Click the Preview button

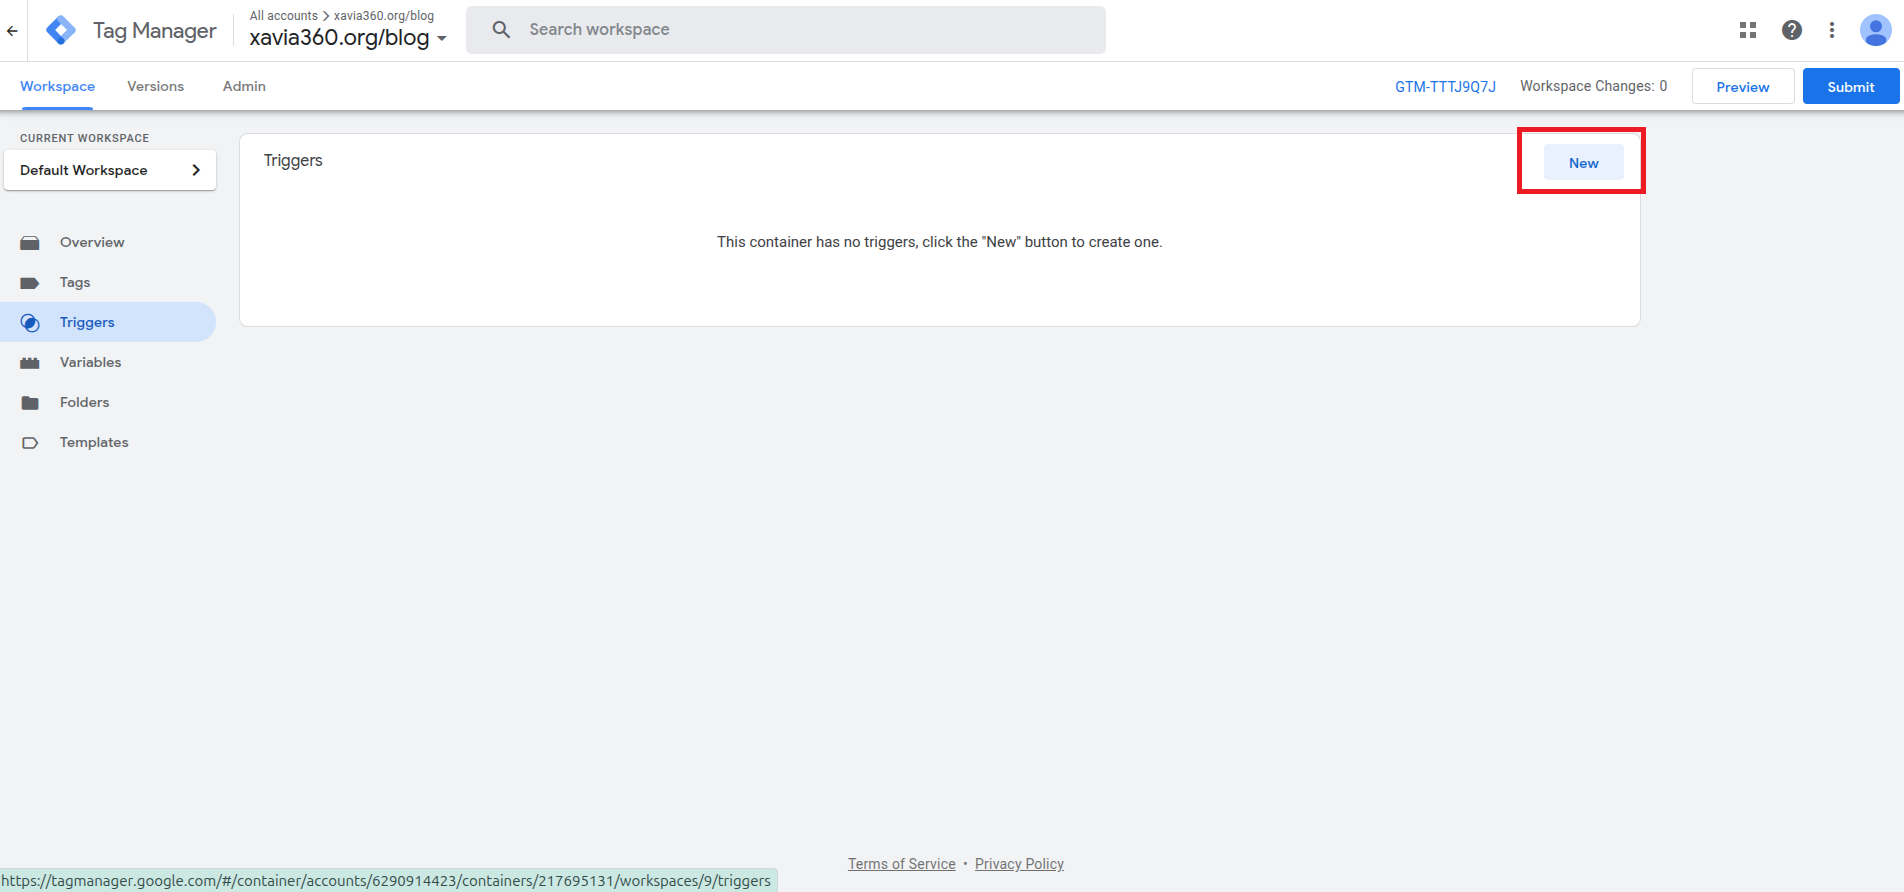click(1742, 87)
